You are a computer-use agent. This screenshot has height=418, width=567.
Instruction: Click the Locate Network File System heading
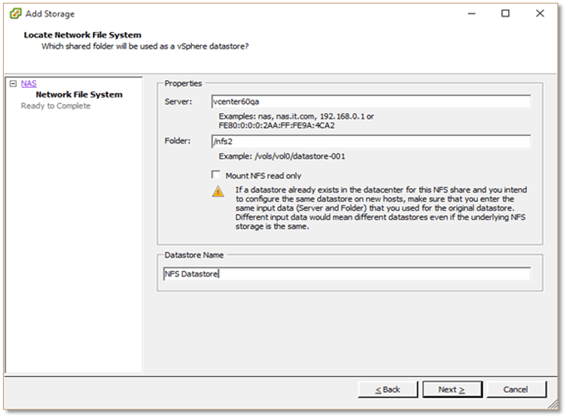click(82, 35)
